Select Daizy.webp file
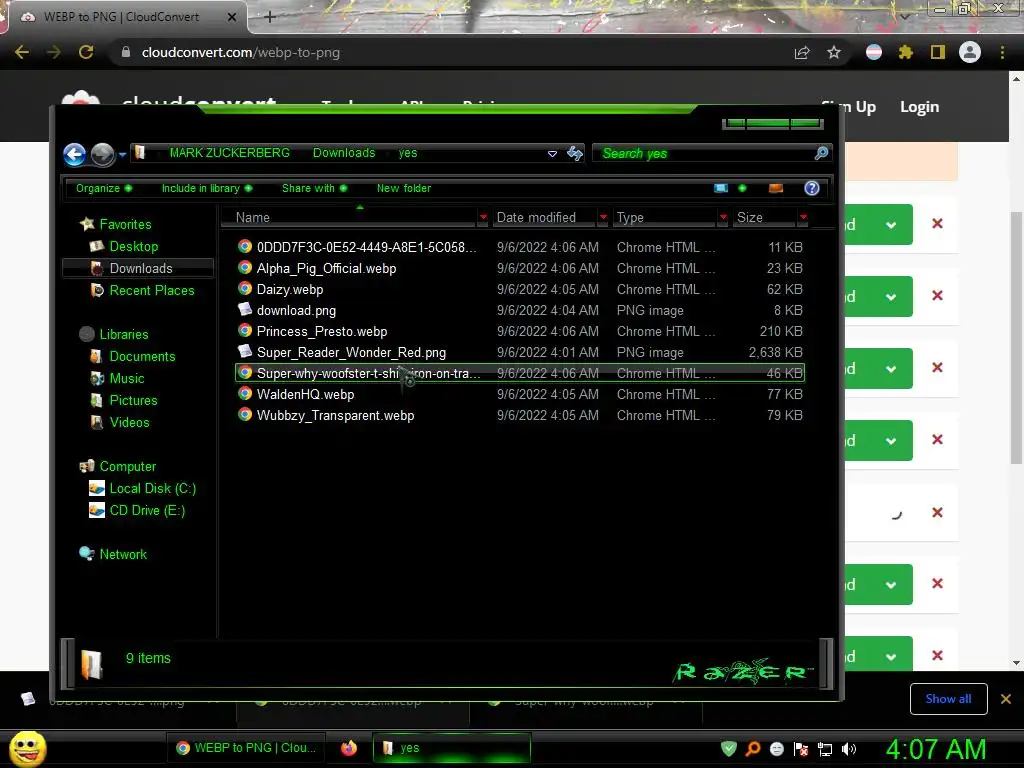 pyautogui.click(x=520, y=289)
